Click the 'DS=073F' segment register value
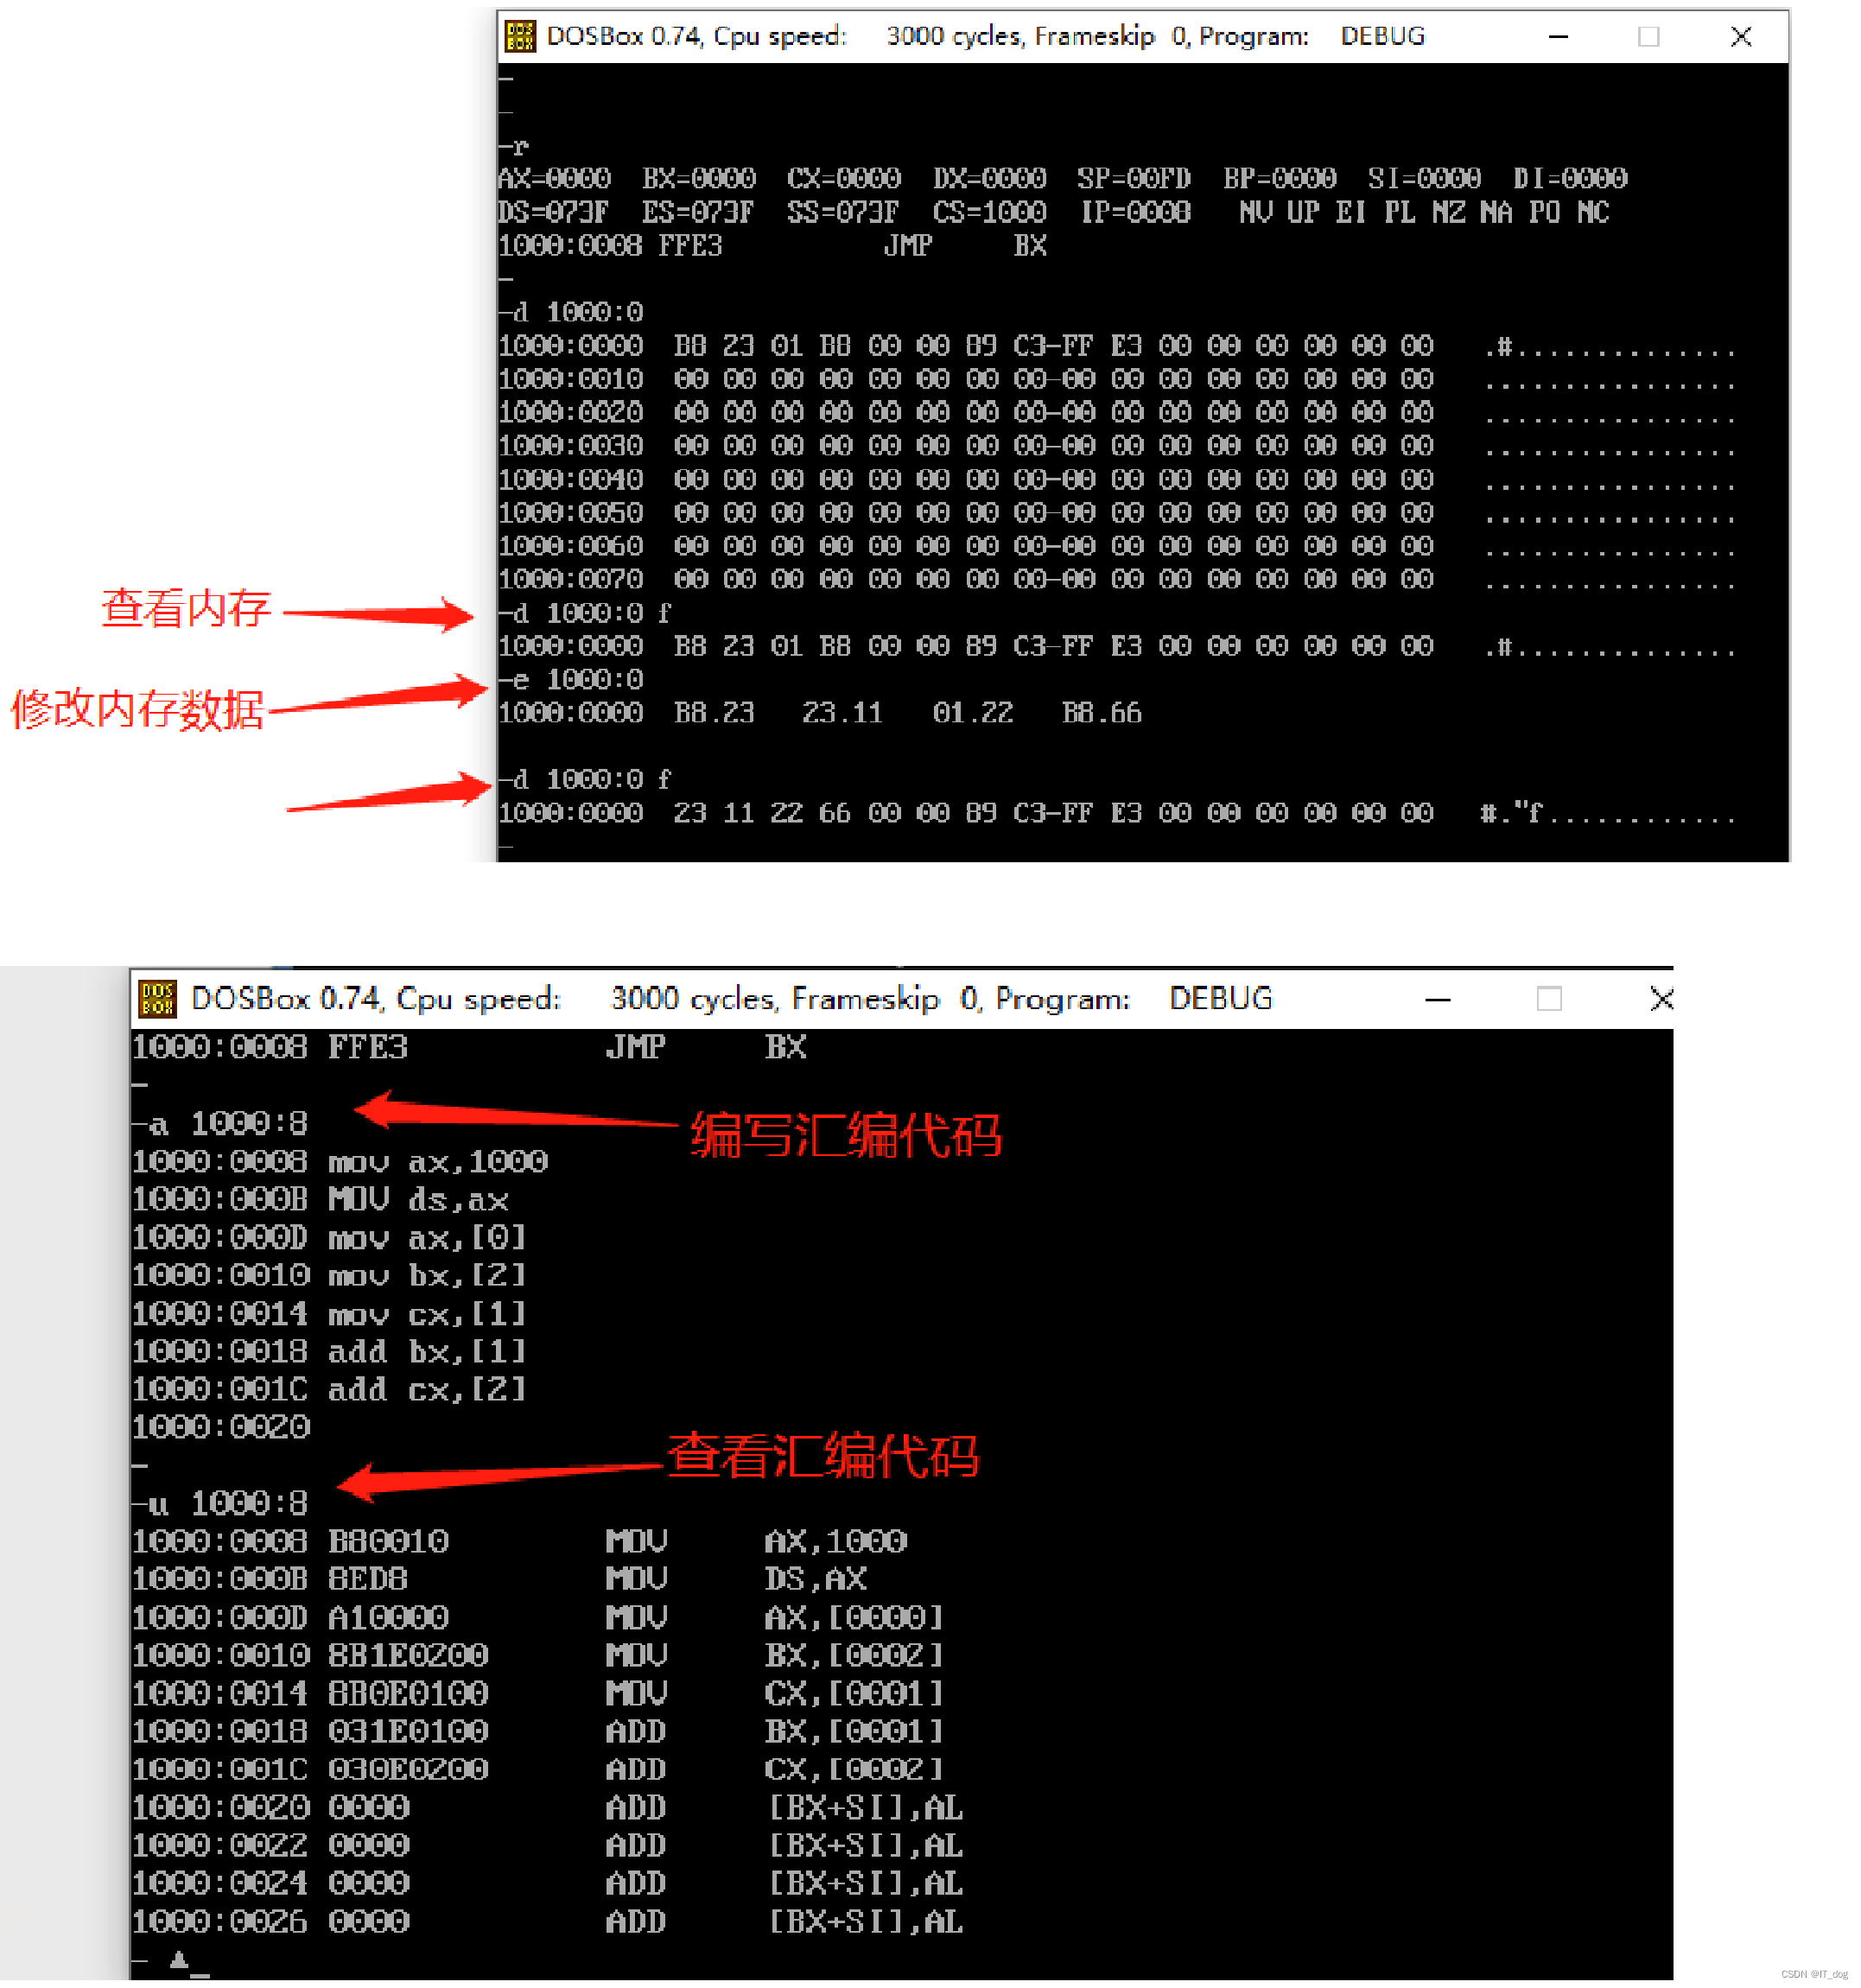1861x1988 pixels. pos(553,212)
